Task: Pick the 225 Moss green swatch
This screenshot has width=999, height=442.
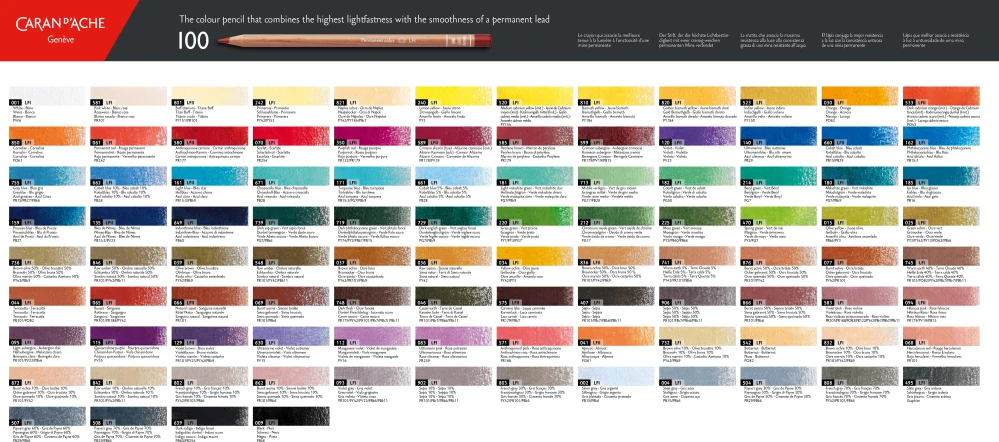Action: pyautogui.click(x=698, y=216)
